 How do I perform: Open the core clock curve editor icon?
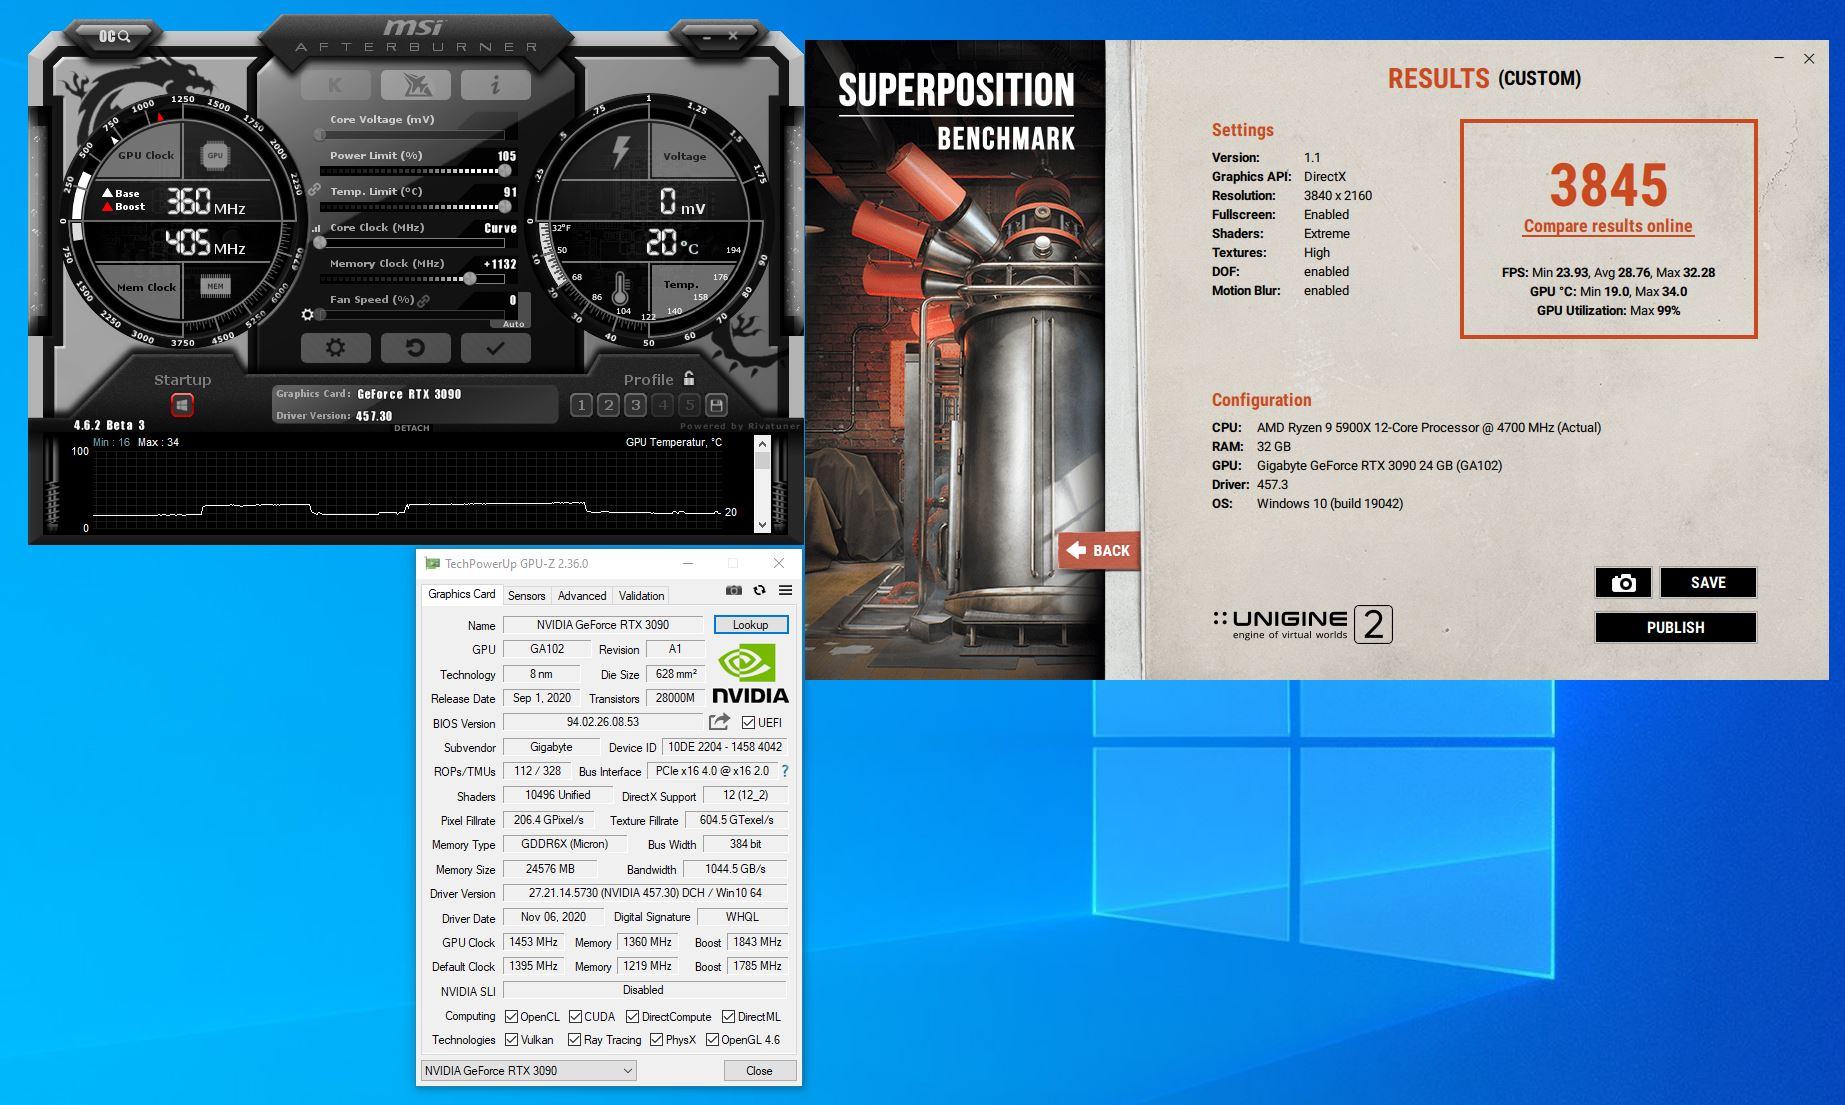pyautogui.click(x=317, y=229)
